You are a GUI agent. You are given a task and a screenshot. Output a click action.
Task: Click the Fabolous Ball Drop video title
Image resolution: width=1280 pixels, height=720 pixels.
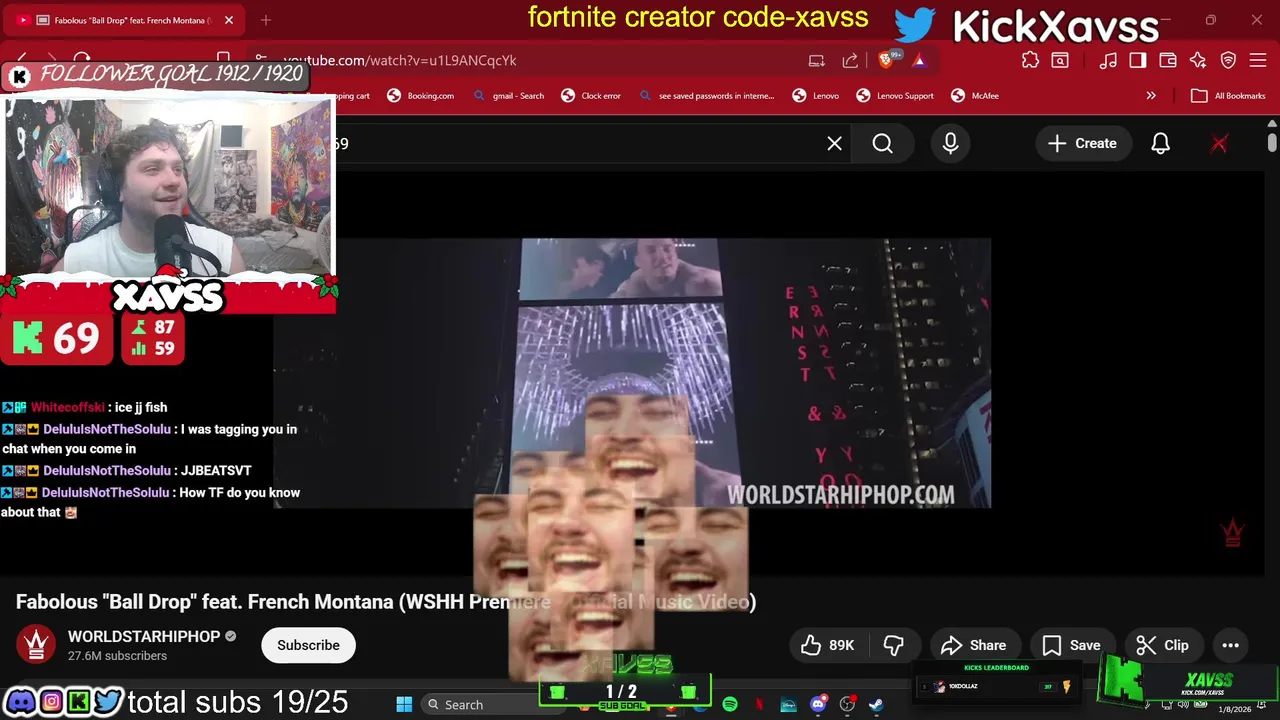(x=386, y=602)
